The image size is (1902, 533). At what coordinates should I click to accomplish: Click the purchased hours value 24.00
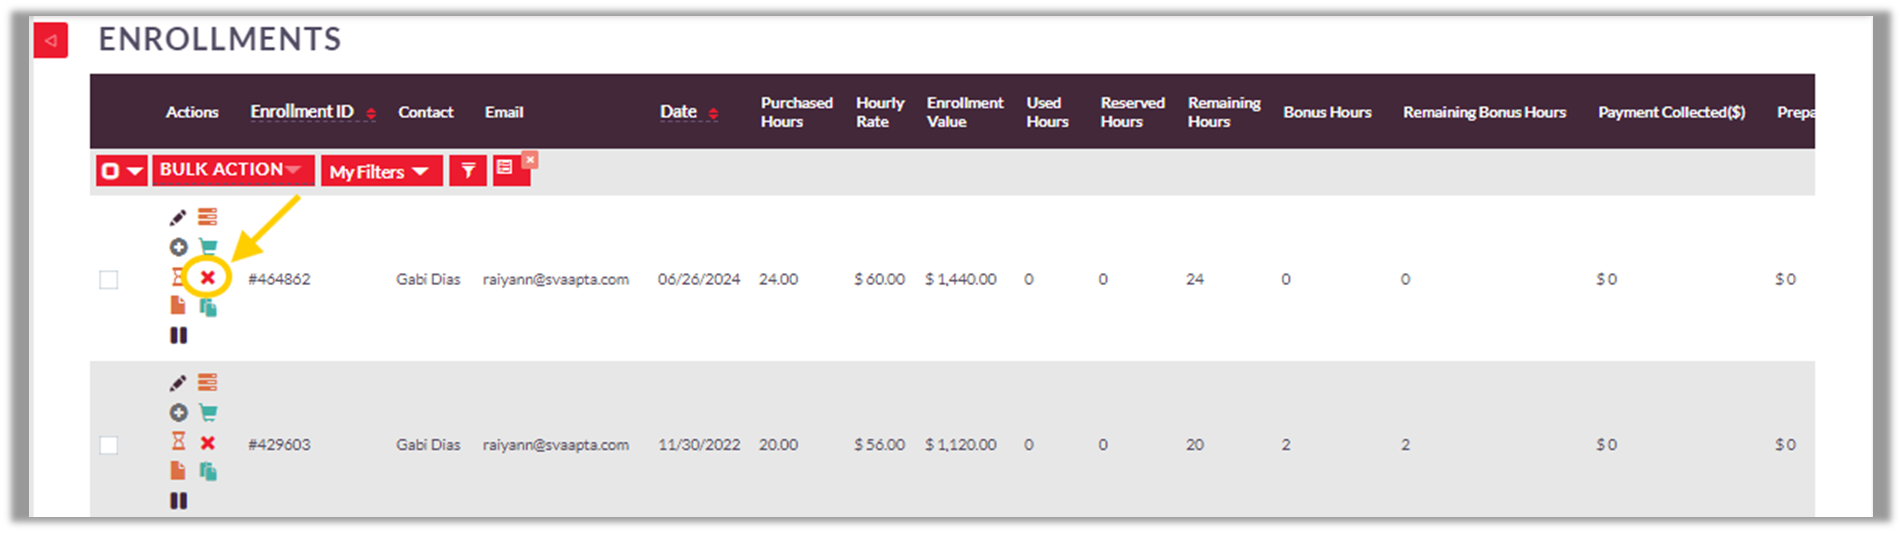coord(778,279)
